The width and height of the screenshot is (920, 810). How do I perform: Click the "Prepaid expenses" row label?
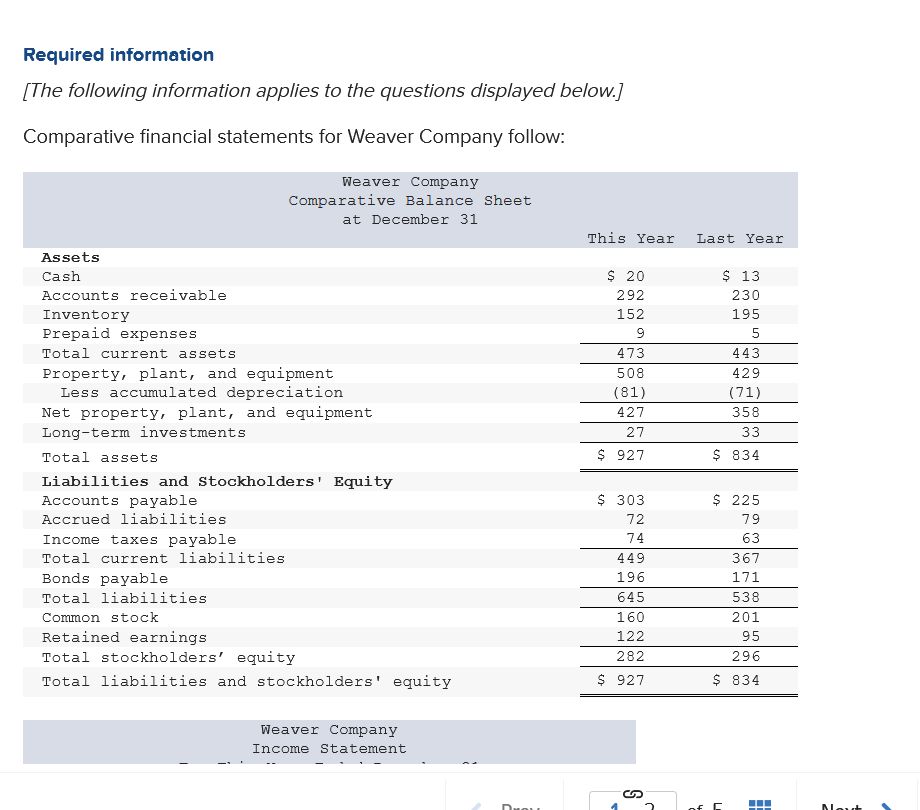(x=120, y=334)
